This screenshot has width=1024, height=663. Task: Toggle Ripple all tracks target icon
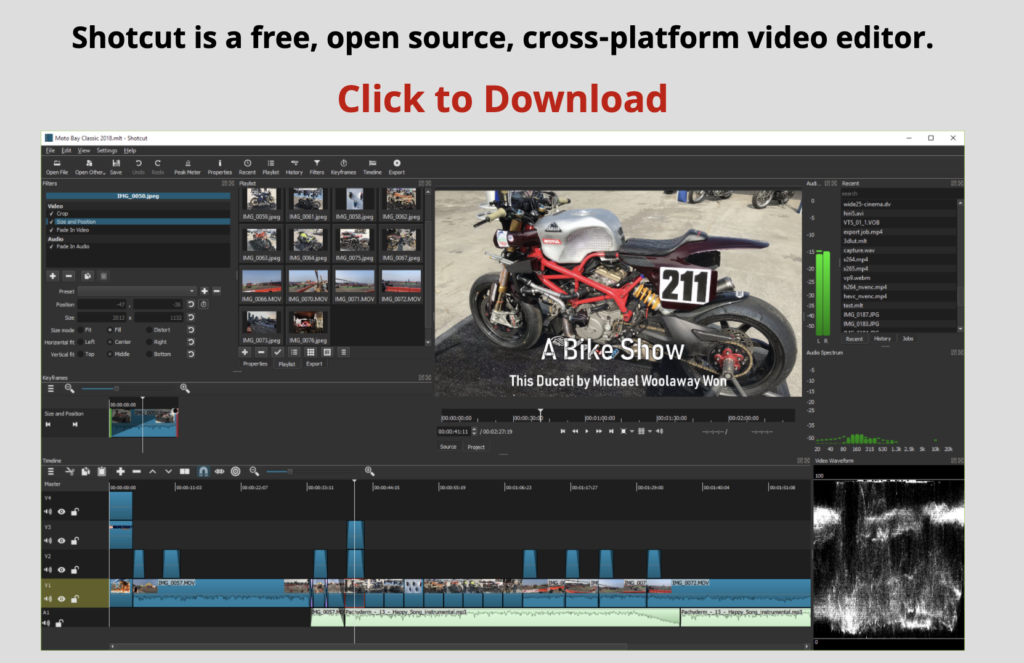point(236,471)
